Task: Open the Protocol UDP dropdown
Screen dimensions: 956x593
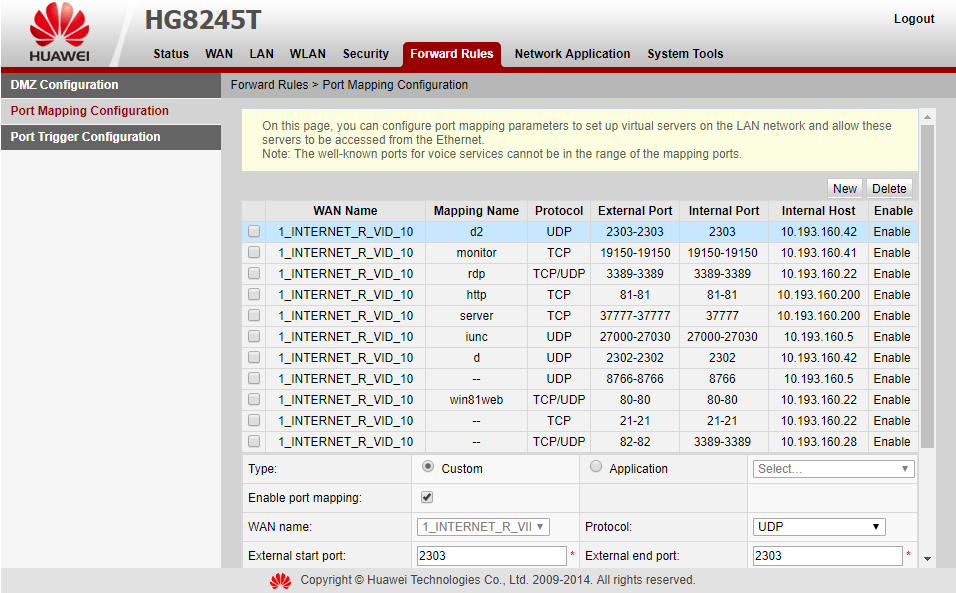Action: click(819, 527)
